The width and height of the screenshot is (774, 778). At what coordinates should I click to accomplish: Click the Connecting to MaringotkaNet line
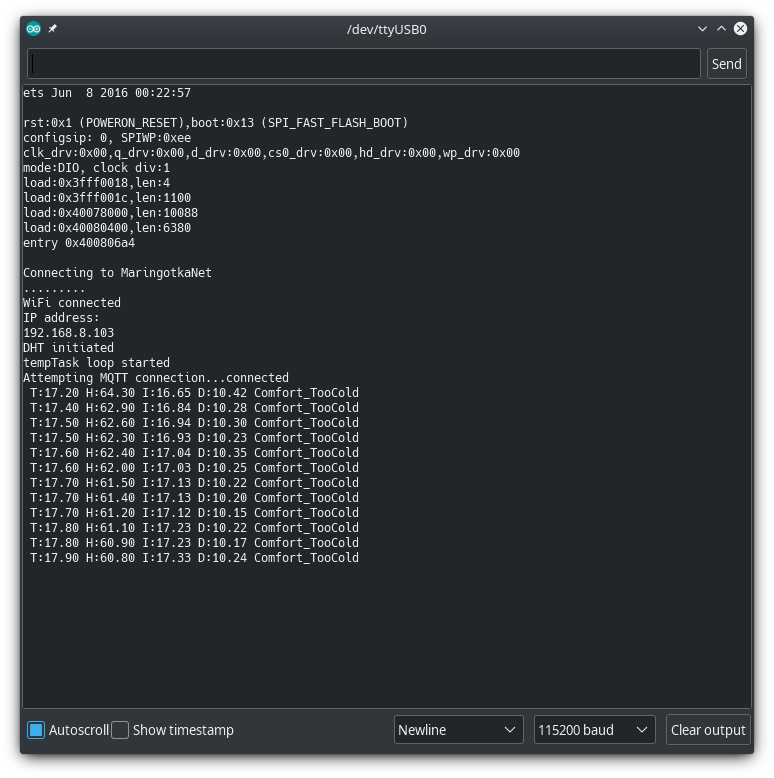click(x=117, y=273)
